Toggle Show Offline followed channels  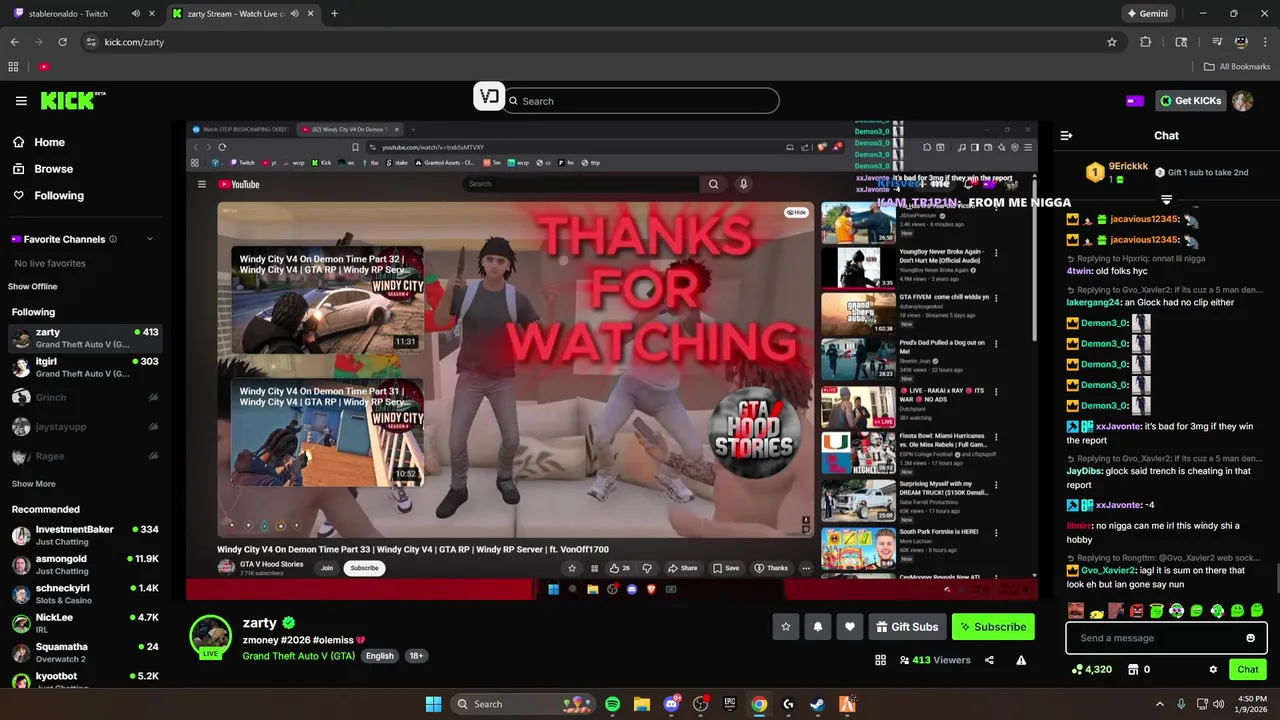coord(33,287)
